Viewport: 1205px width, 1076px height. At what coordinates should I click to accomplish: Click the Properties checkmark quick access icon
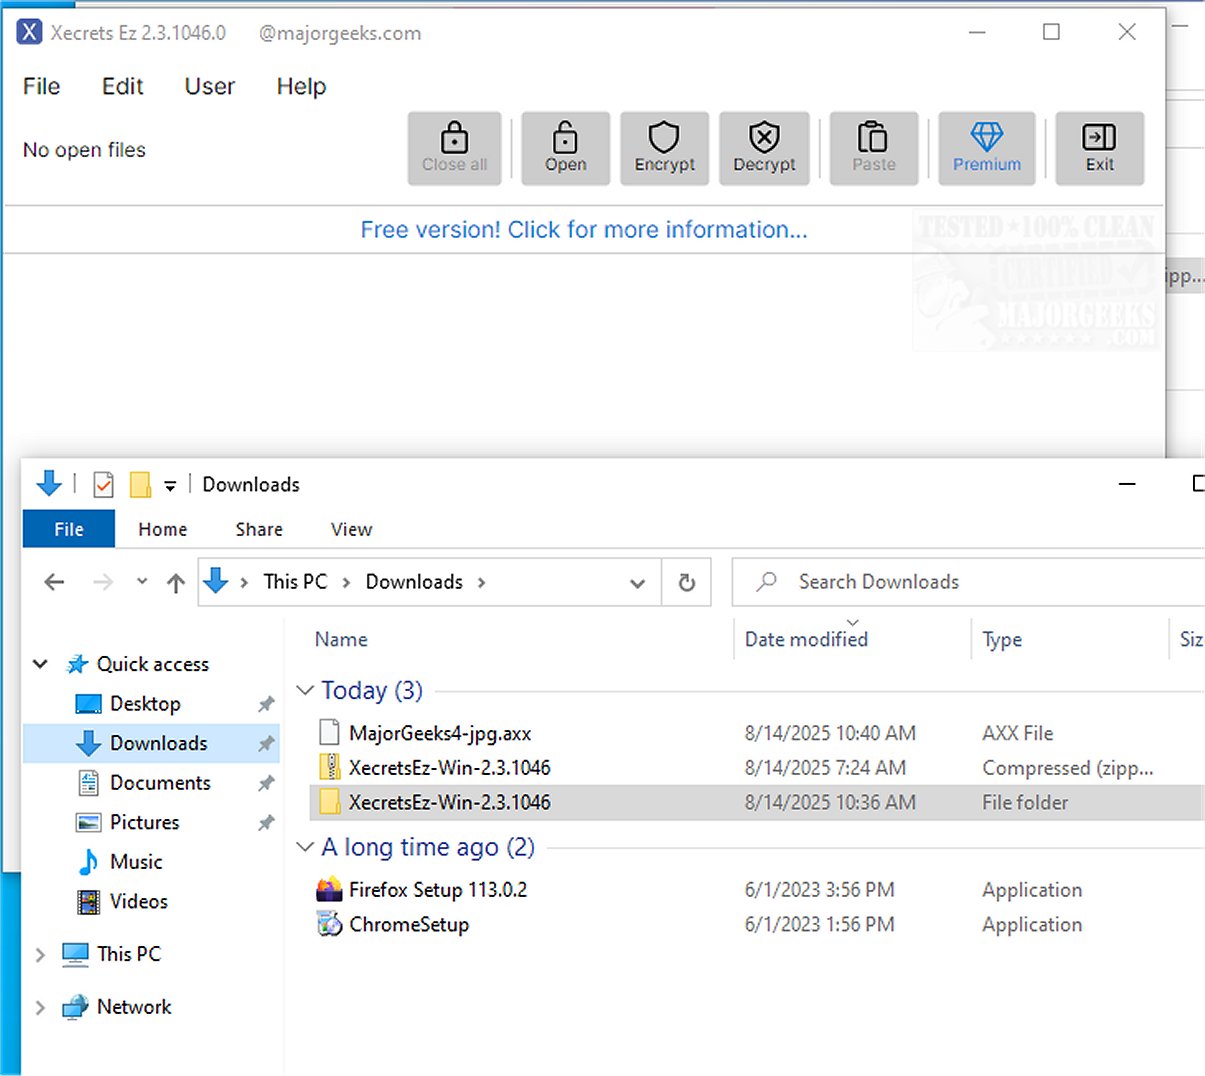(x=103, y=485)
